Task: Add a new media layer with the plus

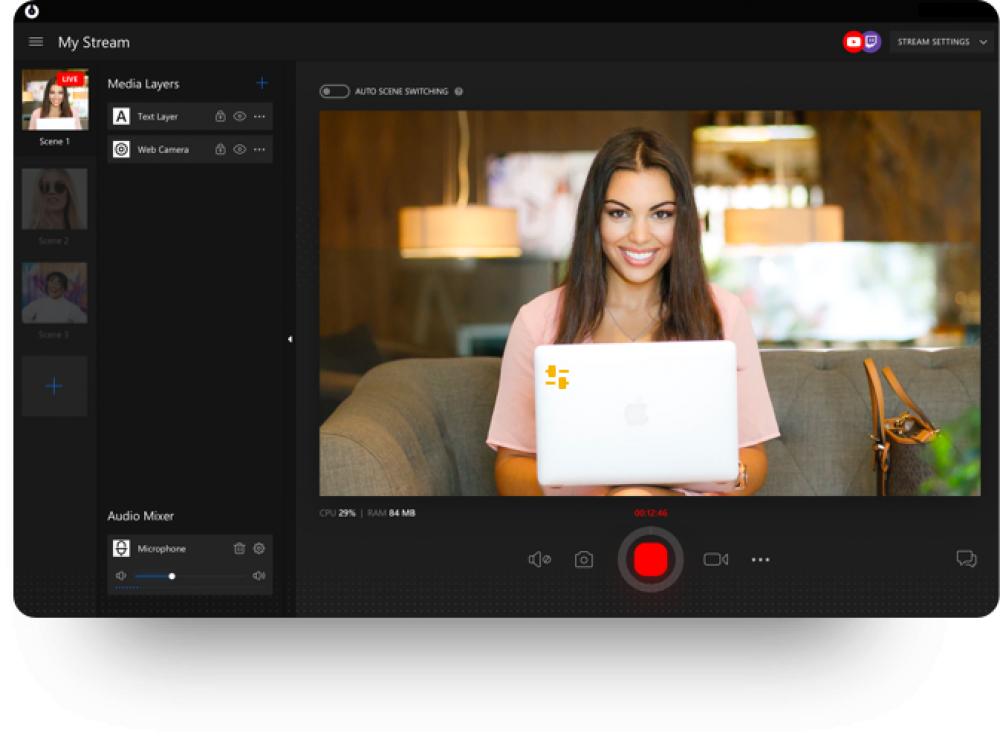Action: [262, 84]
